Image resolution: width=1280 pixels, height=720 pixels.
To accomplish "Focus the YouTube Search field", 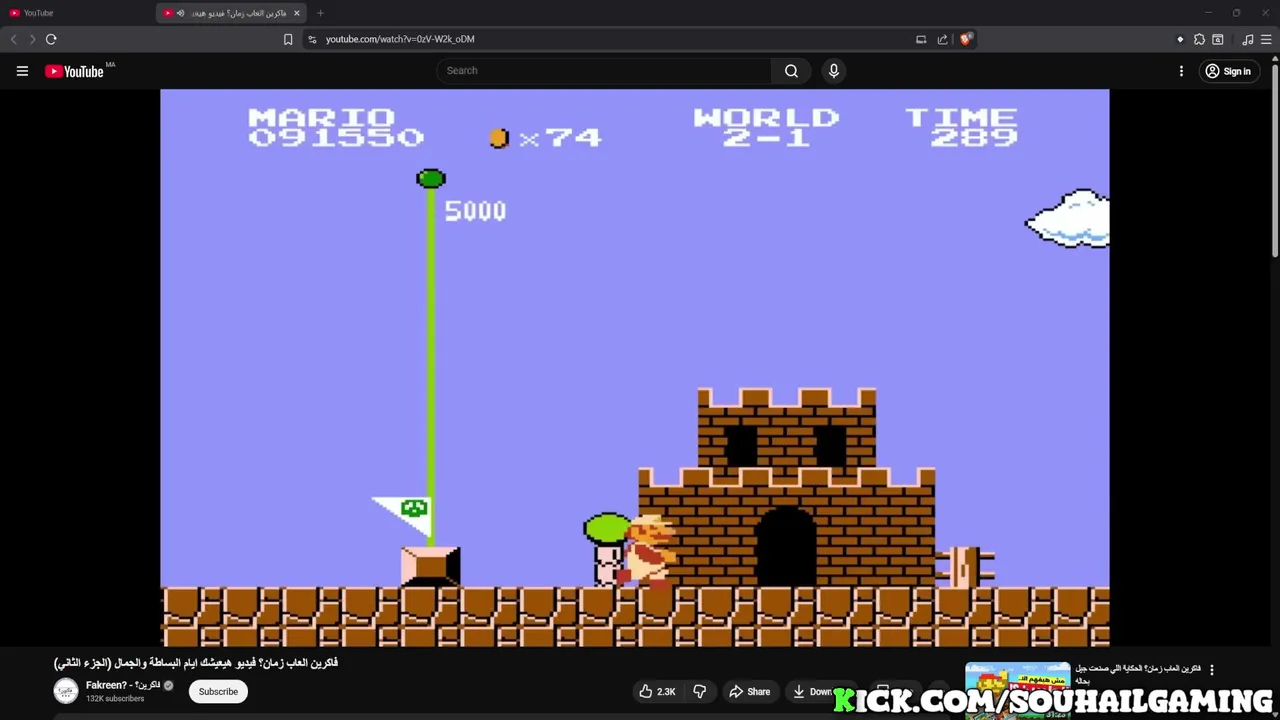I will [x=604, y=71].
